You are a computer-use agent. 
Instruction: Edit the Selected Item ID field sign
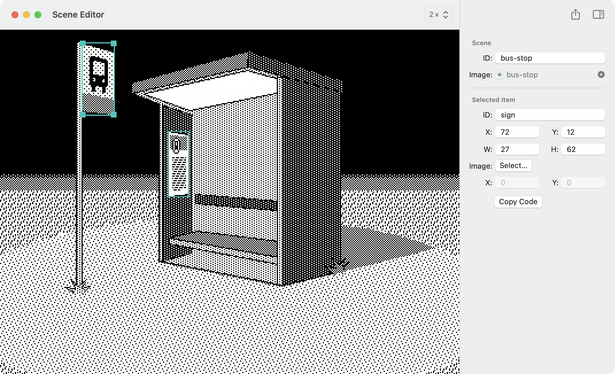tap(549, 115)
